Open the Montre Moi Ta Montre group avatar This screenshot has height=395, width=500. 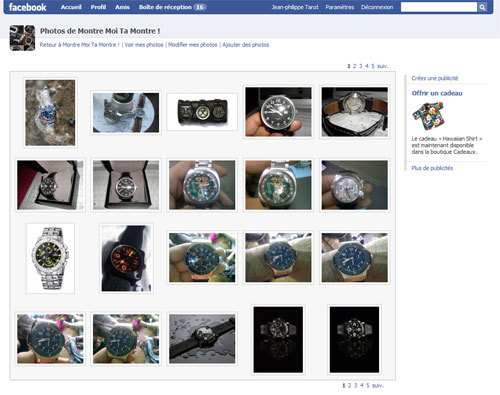(x=22, y=38)
